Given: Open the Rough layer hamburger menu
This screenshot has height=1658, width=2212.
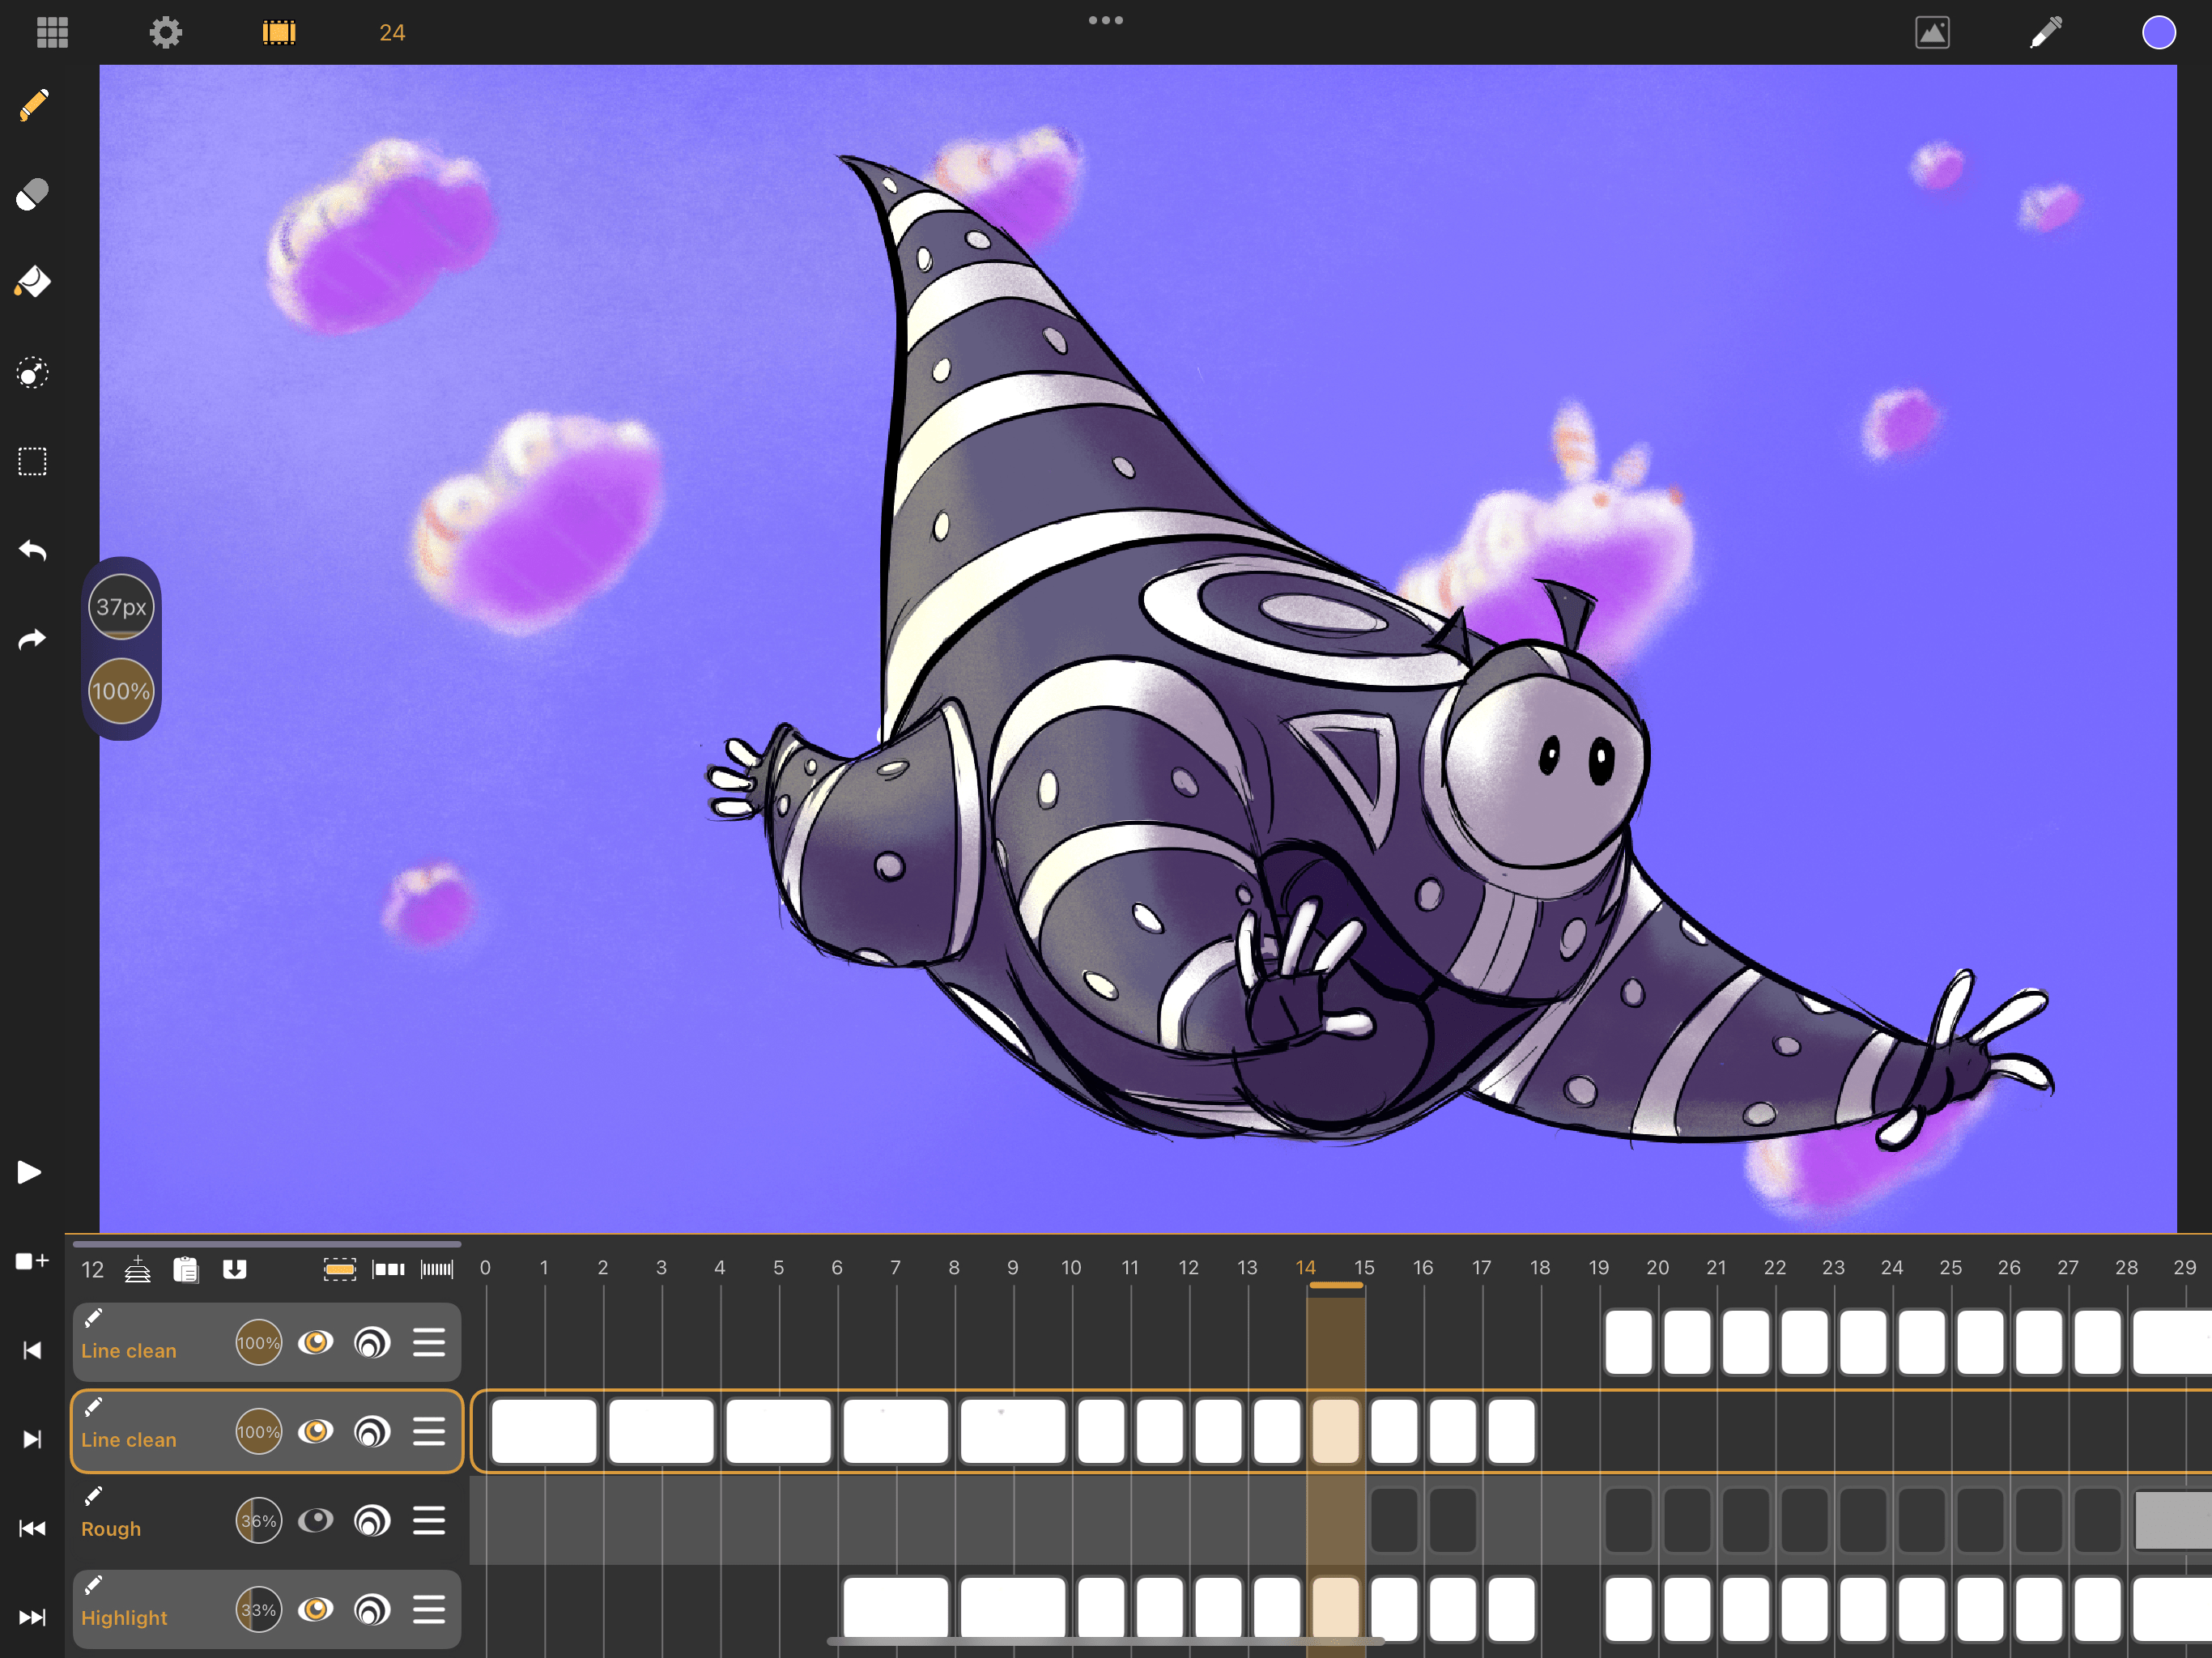Looking at the screenshot, I should [429, 1521].
